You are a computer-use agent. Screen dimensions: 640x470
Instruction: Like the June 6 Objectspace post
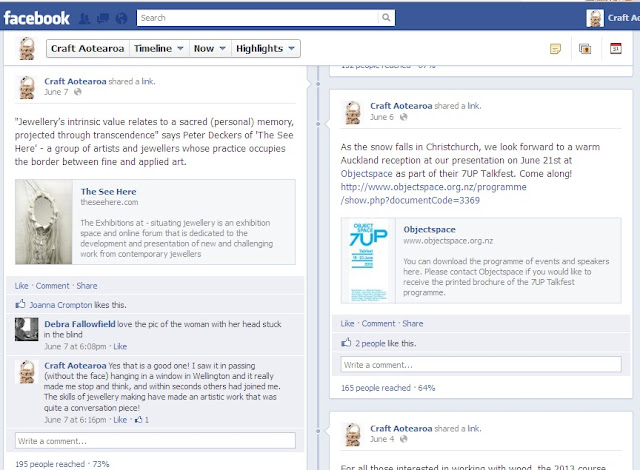click(x=347, y=324)
